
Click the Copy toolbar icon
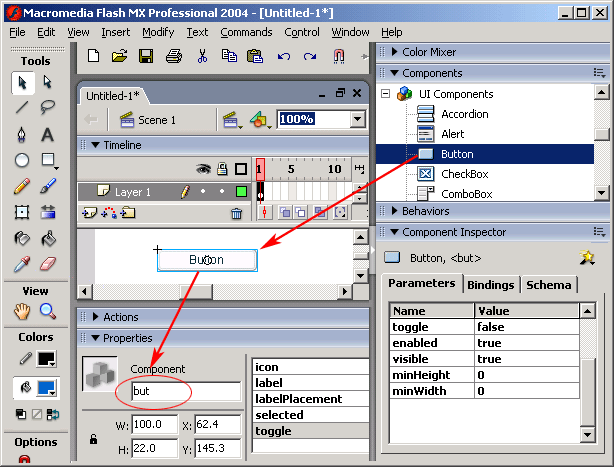click(x=229, y=56)
